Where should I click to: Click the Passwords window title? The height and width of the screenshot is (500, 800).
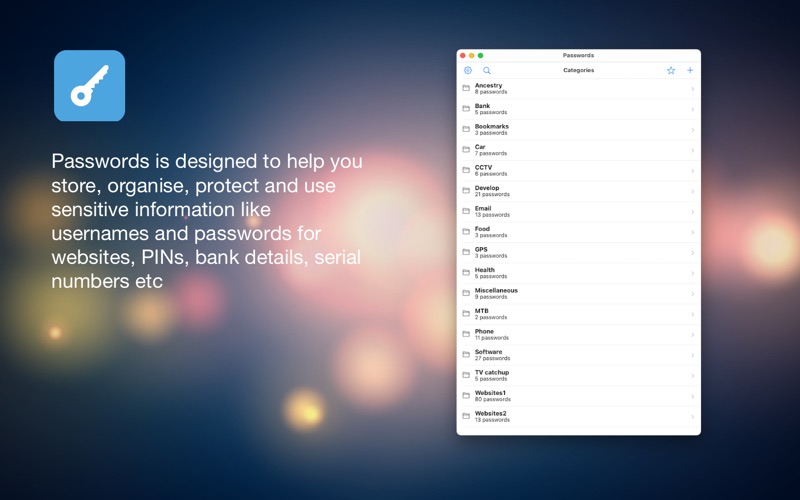[x=578, y=55]
